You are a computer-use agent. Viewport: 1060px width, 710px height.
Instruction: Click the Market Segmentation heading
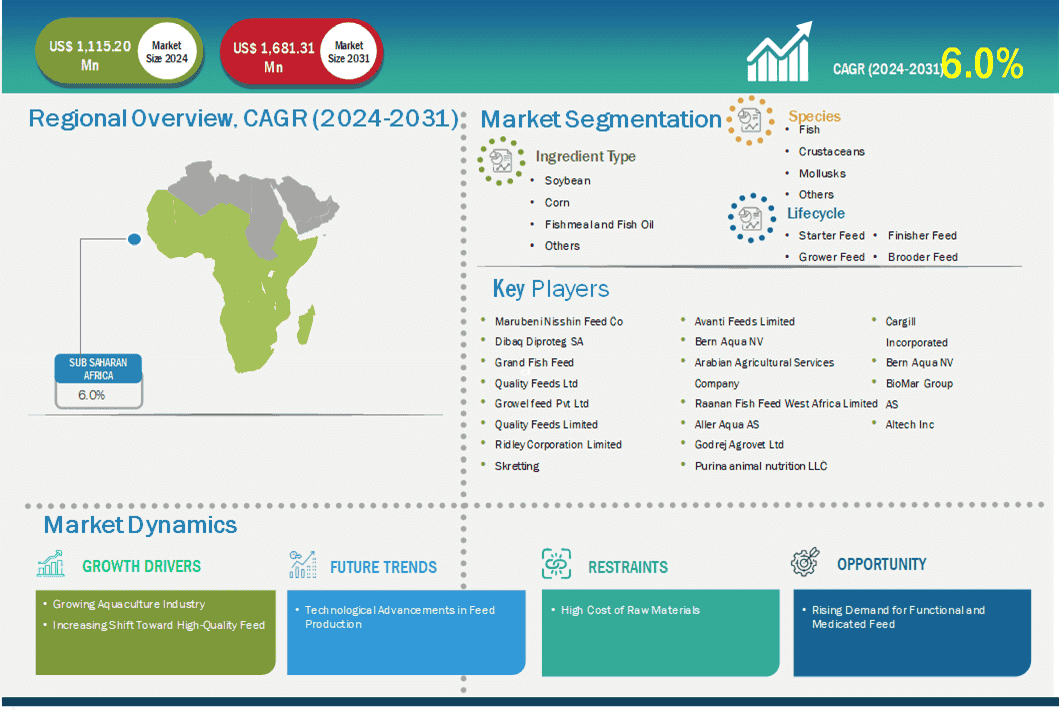601,120
